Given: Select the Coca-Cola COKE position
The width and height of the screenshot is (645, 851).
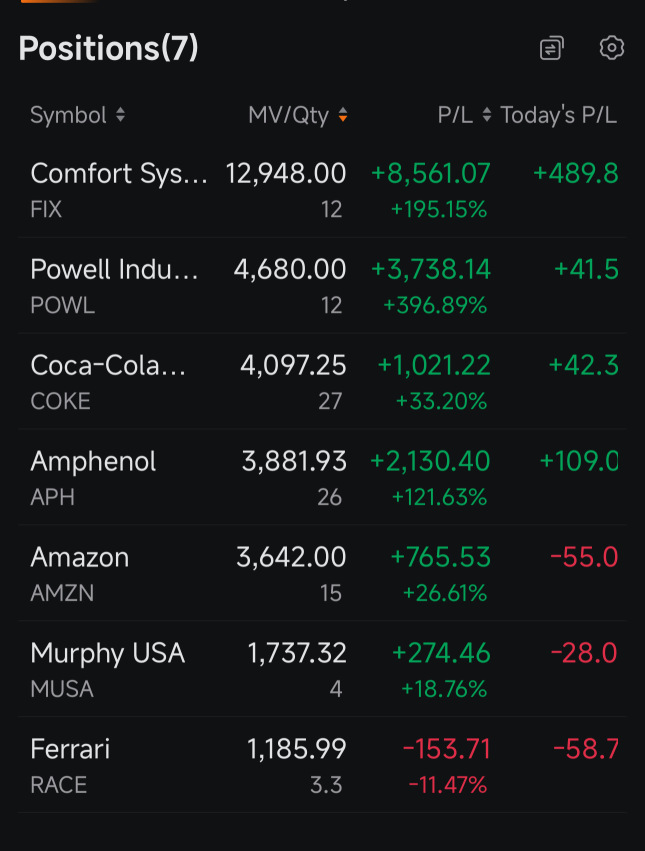Looking at the screenshot, I should tap(322, 382).
